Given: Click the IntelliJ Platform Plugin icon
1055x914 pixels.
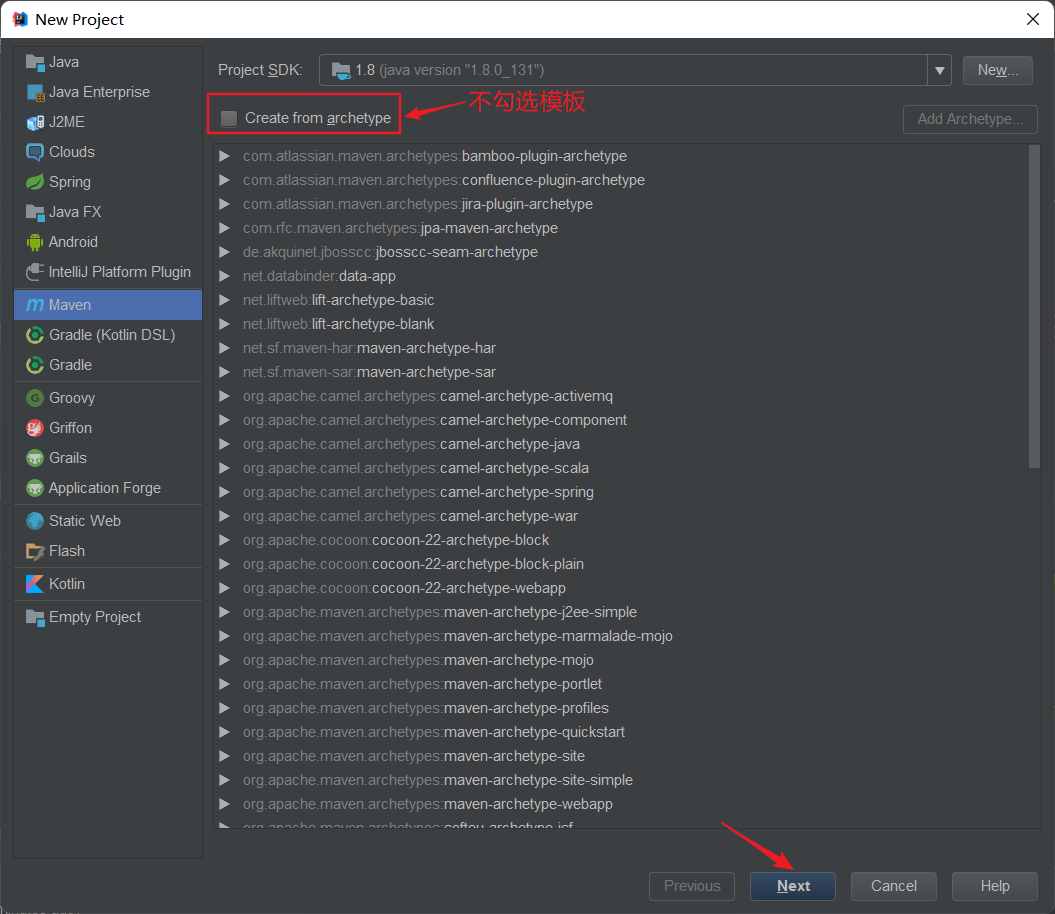Looking at the screenshot, I should pos(35,272).
